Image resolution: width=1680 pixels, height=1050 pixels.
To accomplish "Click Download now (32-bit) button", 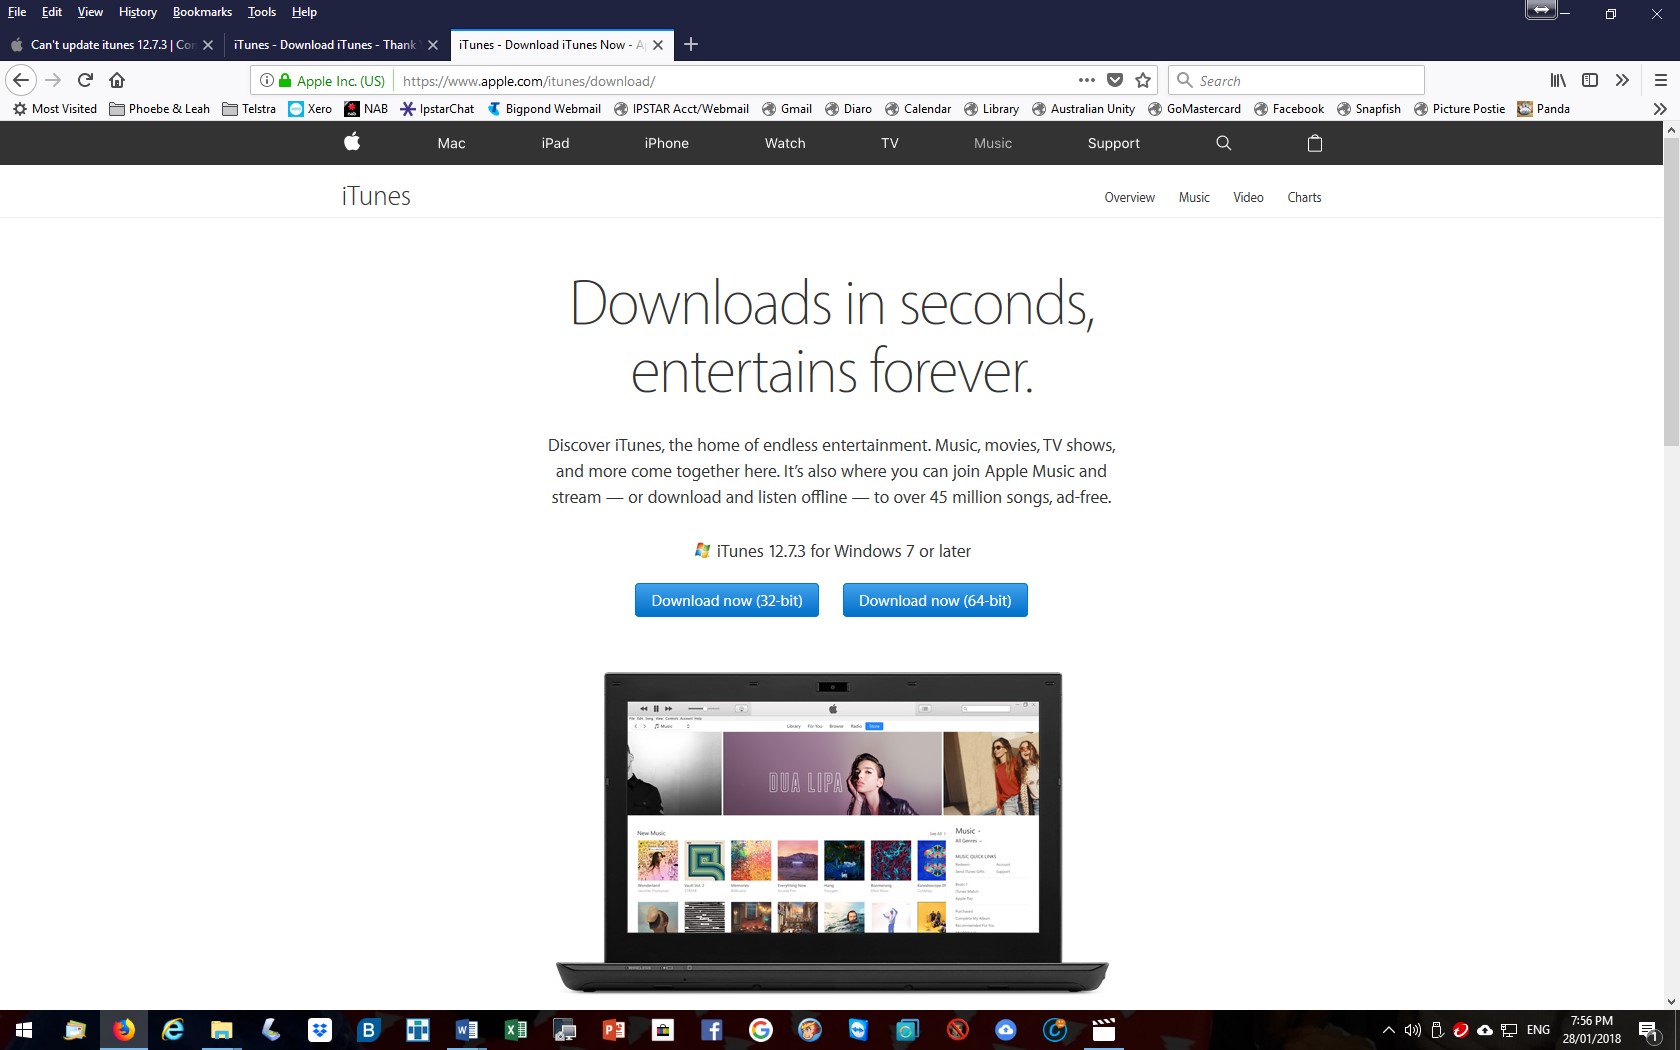I will click(x=727, y=600).
